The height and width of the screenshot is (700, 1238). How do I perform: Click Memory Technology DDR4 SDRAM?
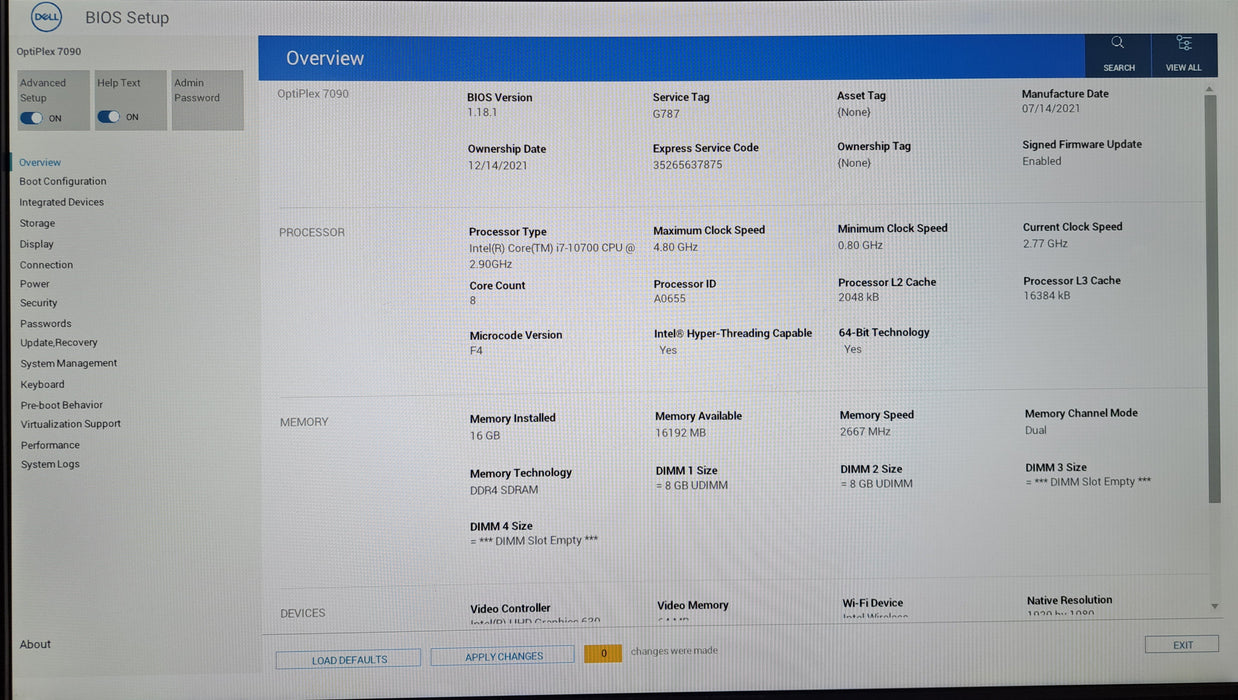(504, 490)
